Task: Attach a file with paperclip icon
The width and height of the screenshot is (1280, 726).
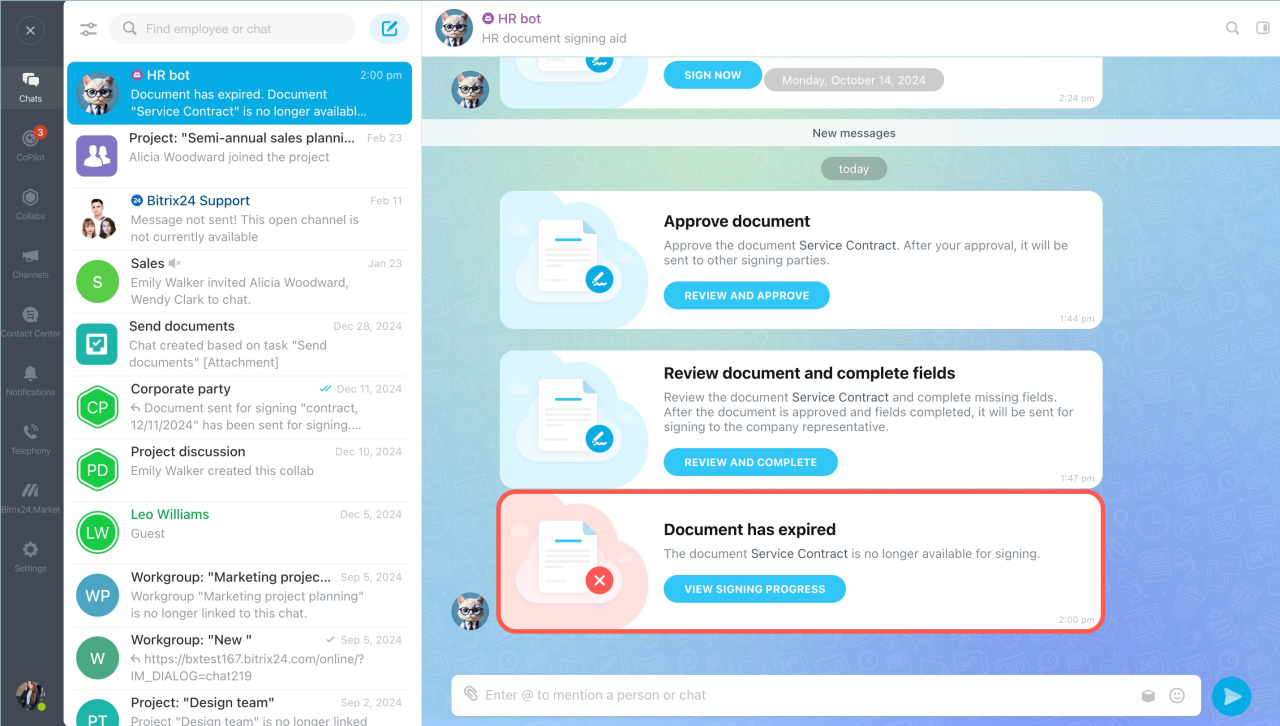Action: (470, 694)
